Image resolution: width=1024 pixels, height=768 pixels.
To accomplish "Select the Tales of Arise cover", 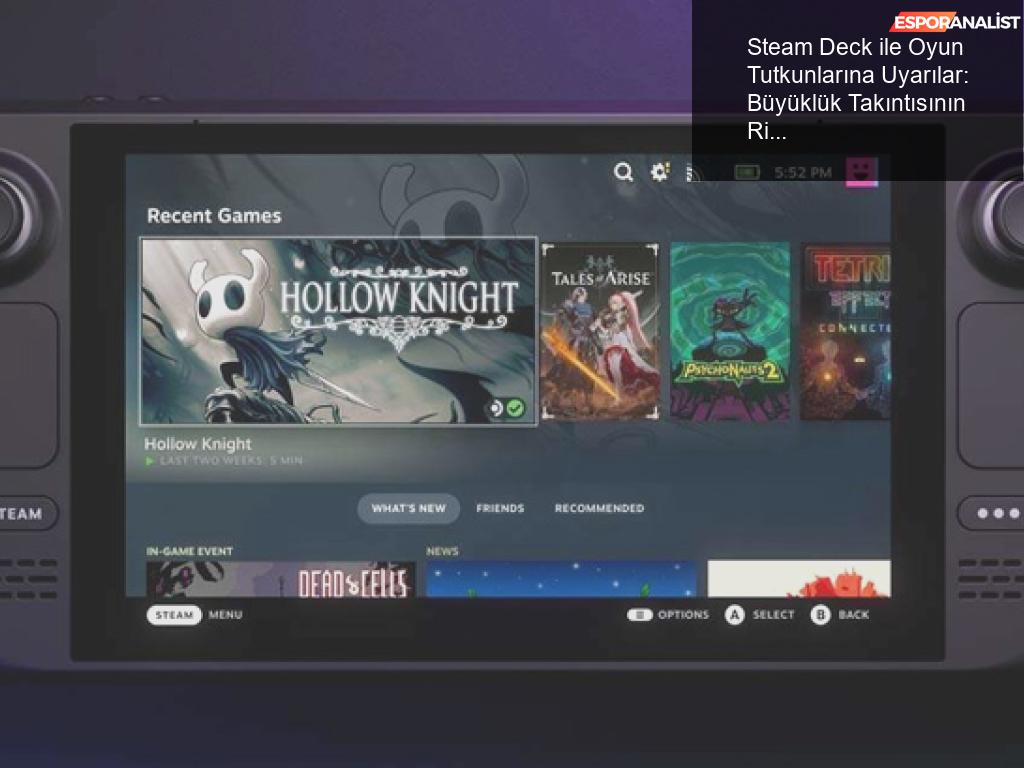I will coord(600,332).
